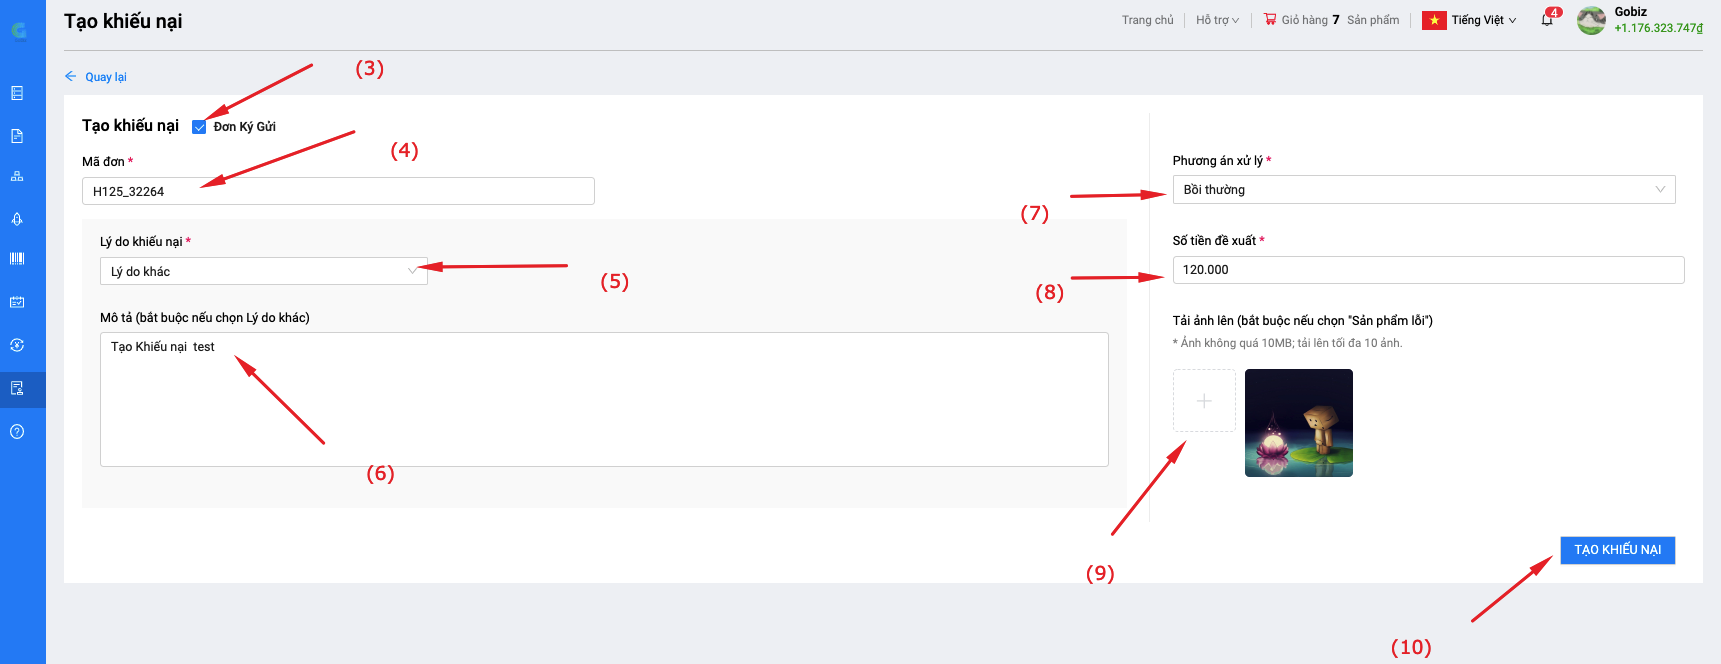Click the rocket icon in sidebar
Screen dimensions: 1721x664
[x=17, y=219]
